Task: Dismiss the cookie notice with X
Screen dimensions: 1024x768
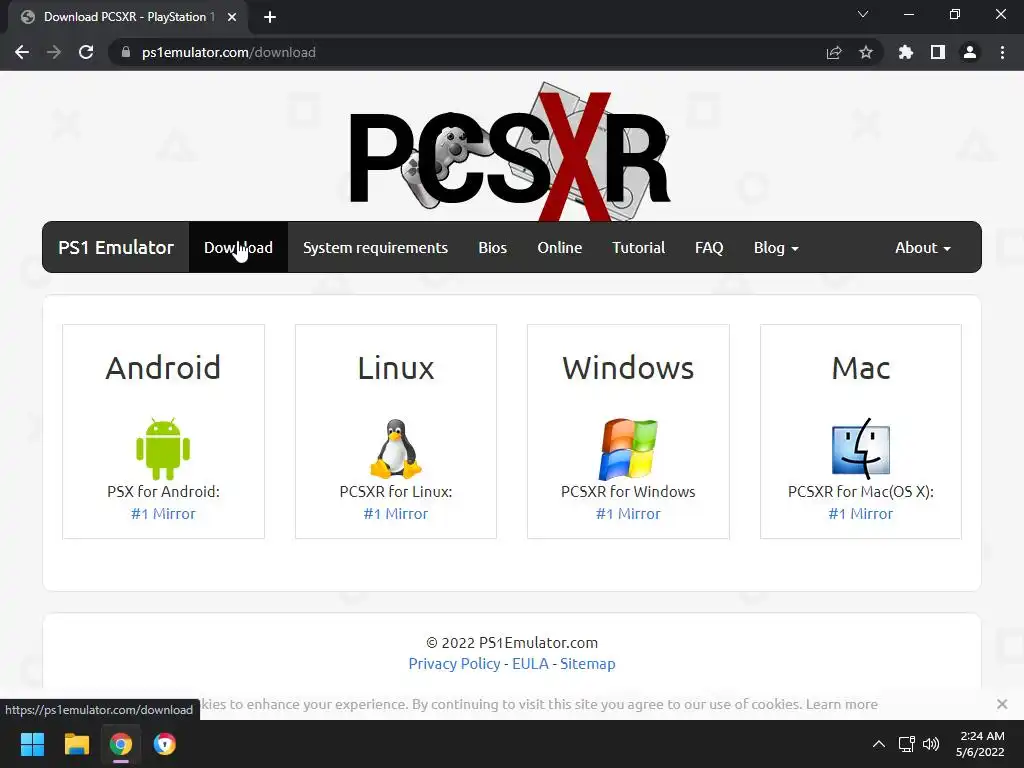Action: [x=1002, y=704]
